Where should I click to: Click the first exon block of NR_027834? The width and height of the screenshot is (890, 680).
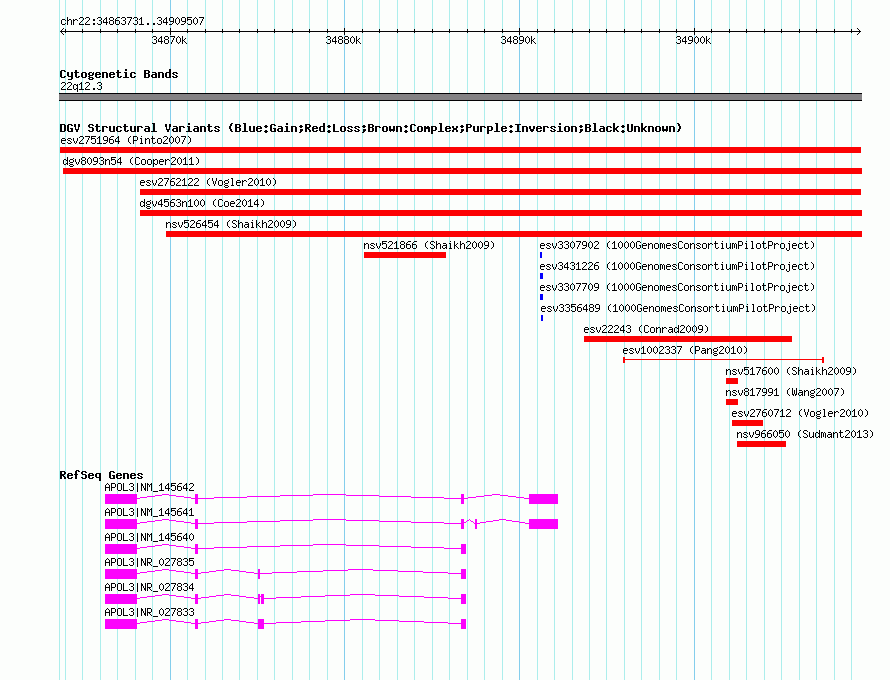click(x=121, y=599)
